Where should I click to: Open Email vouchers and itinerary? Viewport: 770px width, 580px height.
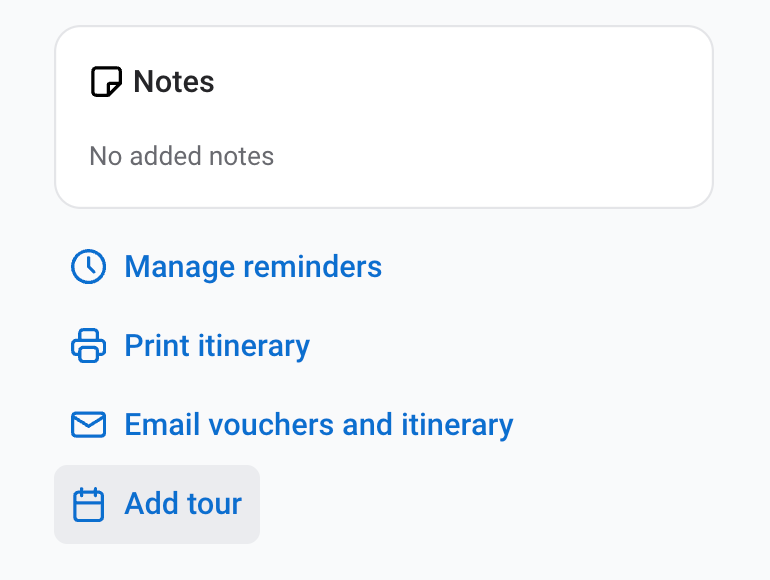tap(318, 425)
